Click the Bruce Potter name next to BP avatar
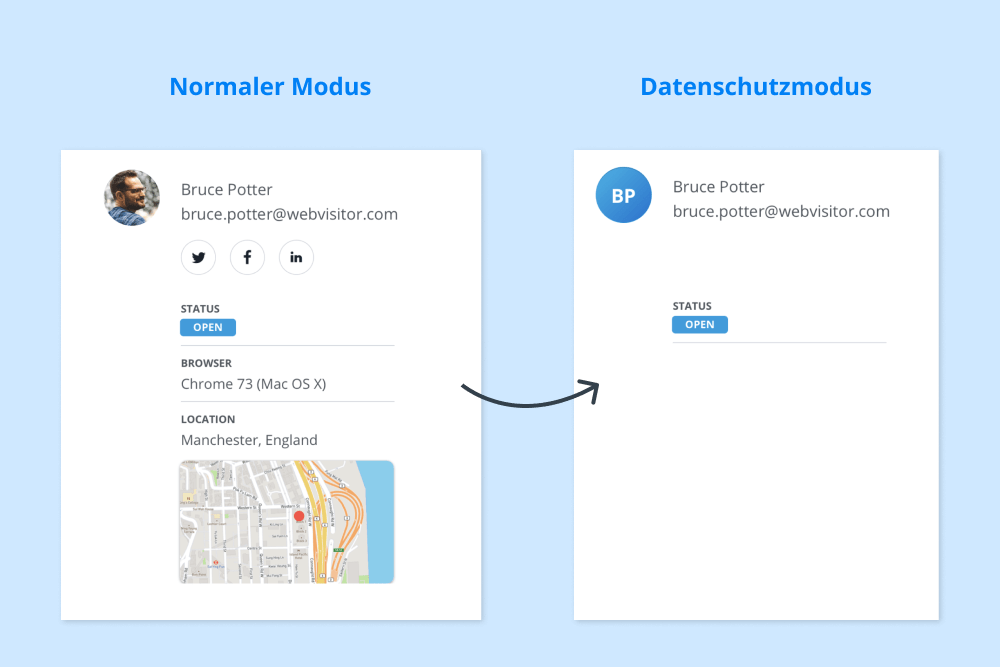1000x667 pixels. pyautogui.click(x=718, y=186)
